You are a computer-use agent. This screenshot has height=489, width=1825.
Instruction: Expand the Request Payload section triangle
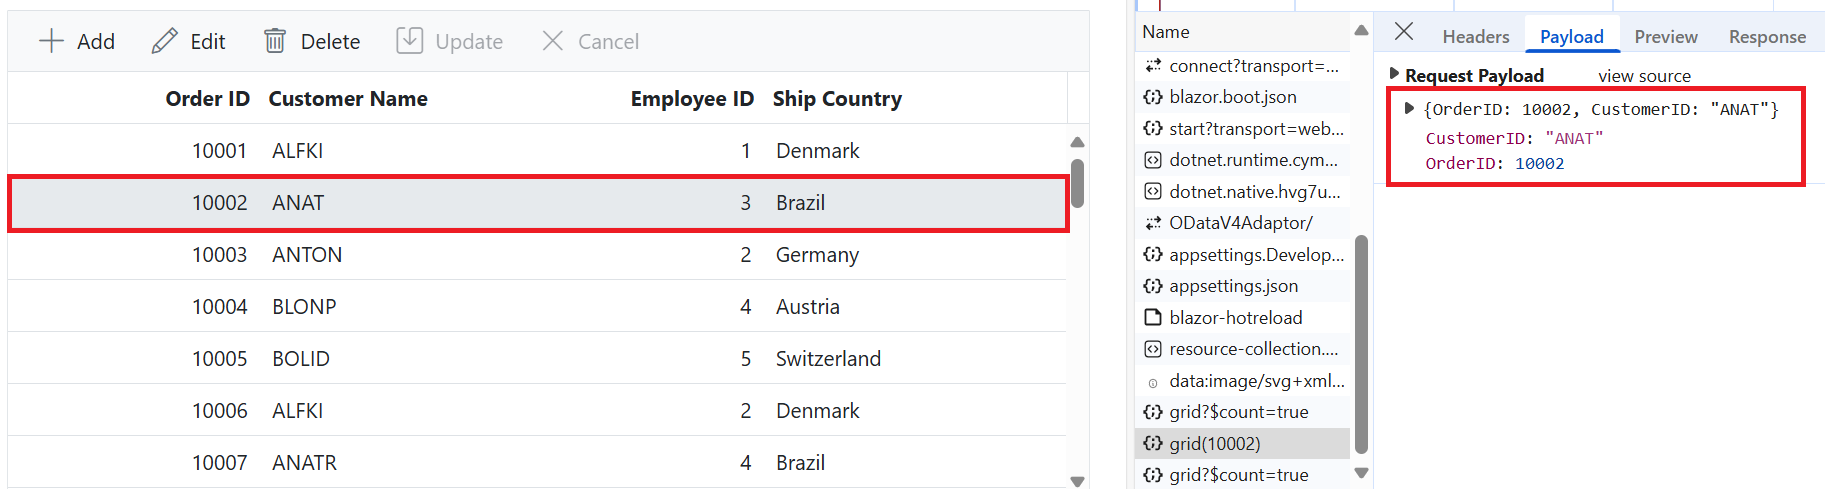[1394, 74]
